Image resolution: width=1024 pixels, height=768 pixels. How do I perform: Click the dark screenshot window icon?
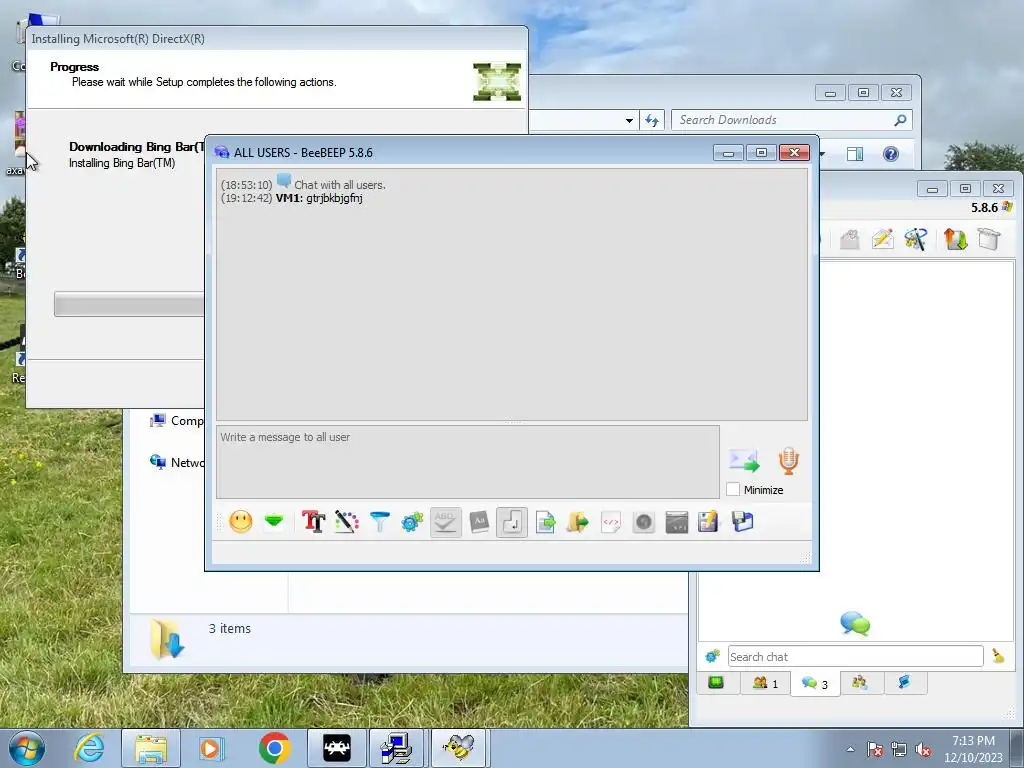pos(677,522)
